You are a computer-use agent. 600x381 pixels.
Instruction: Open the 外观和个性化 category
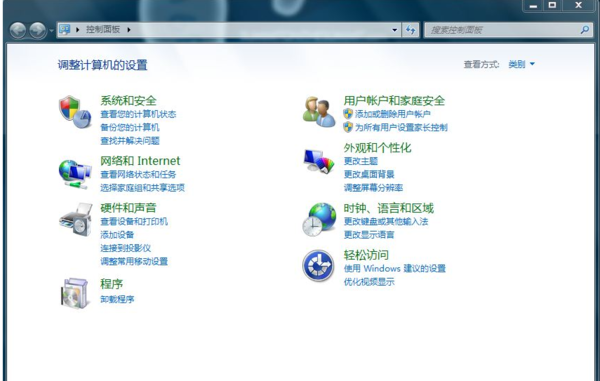(x=377, y=148)
